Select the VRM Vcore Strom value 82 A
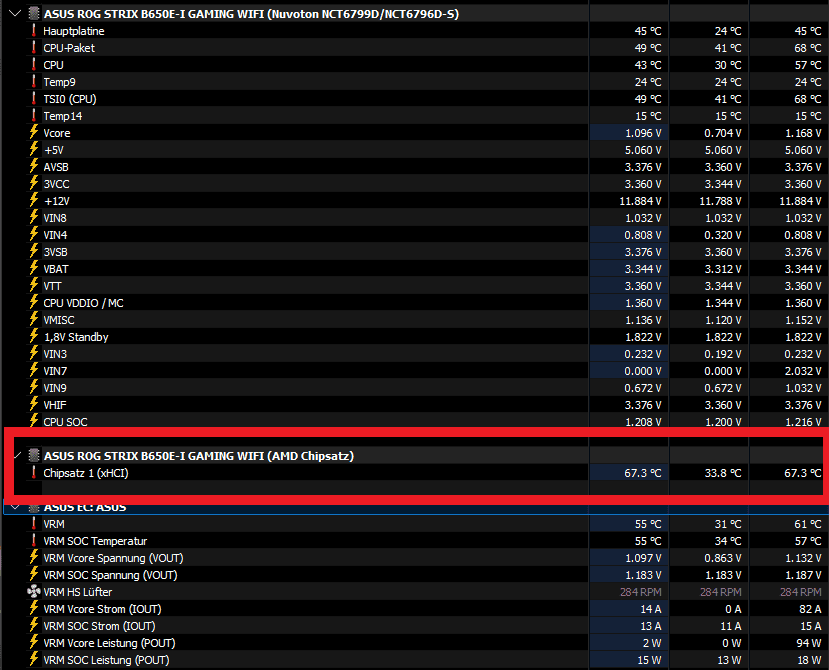829x670 pixels. (810, 609)
